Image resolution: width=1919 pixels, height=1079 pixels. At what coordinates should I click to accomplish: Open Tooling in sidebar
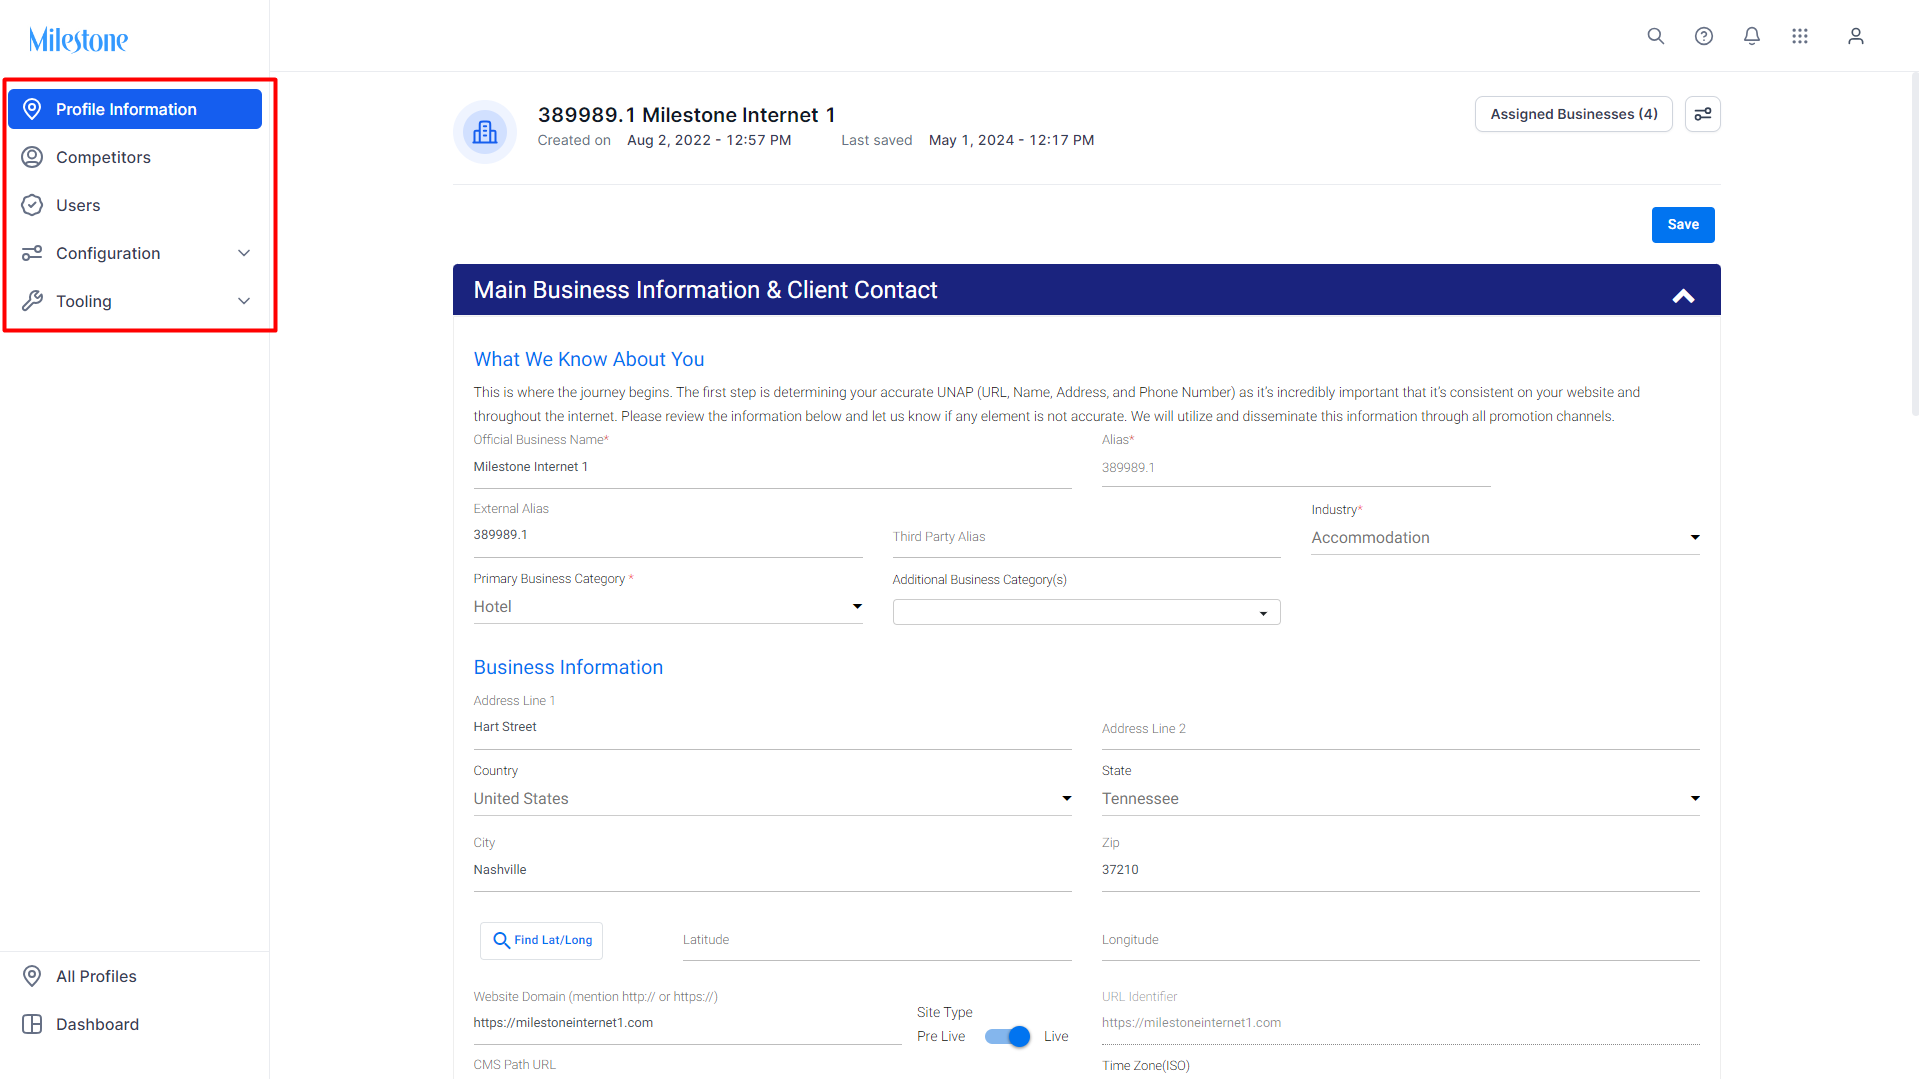pyautogui.click(x=135, y=301)
